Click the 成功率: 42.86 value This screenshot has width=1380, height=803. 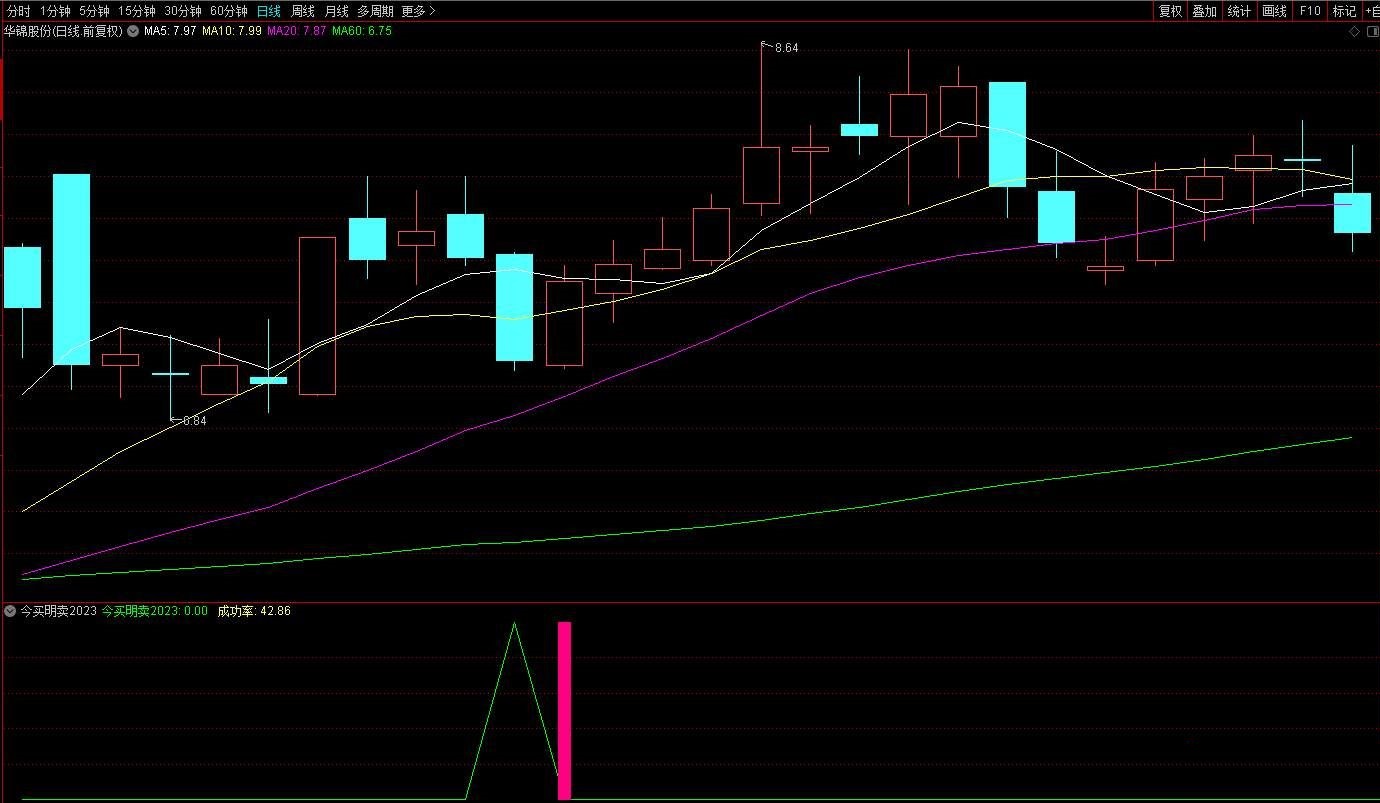pyautogui.click(x=254, y=611)
